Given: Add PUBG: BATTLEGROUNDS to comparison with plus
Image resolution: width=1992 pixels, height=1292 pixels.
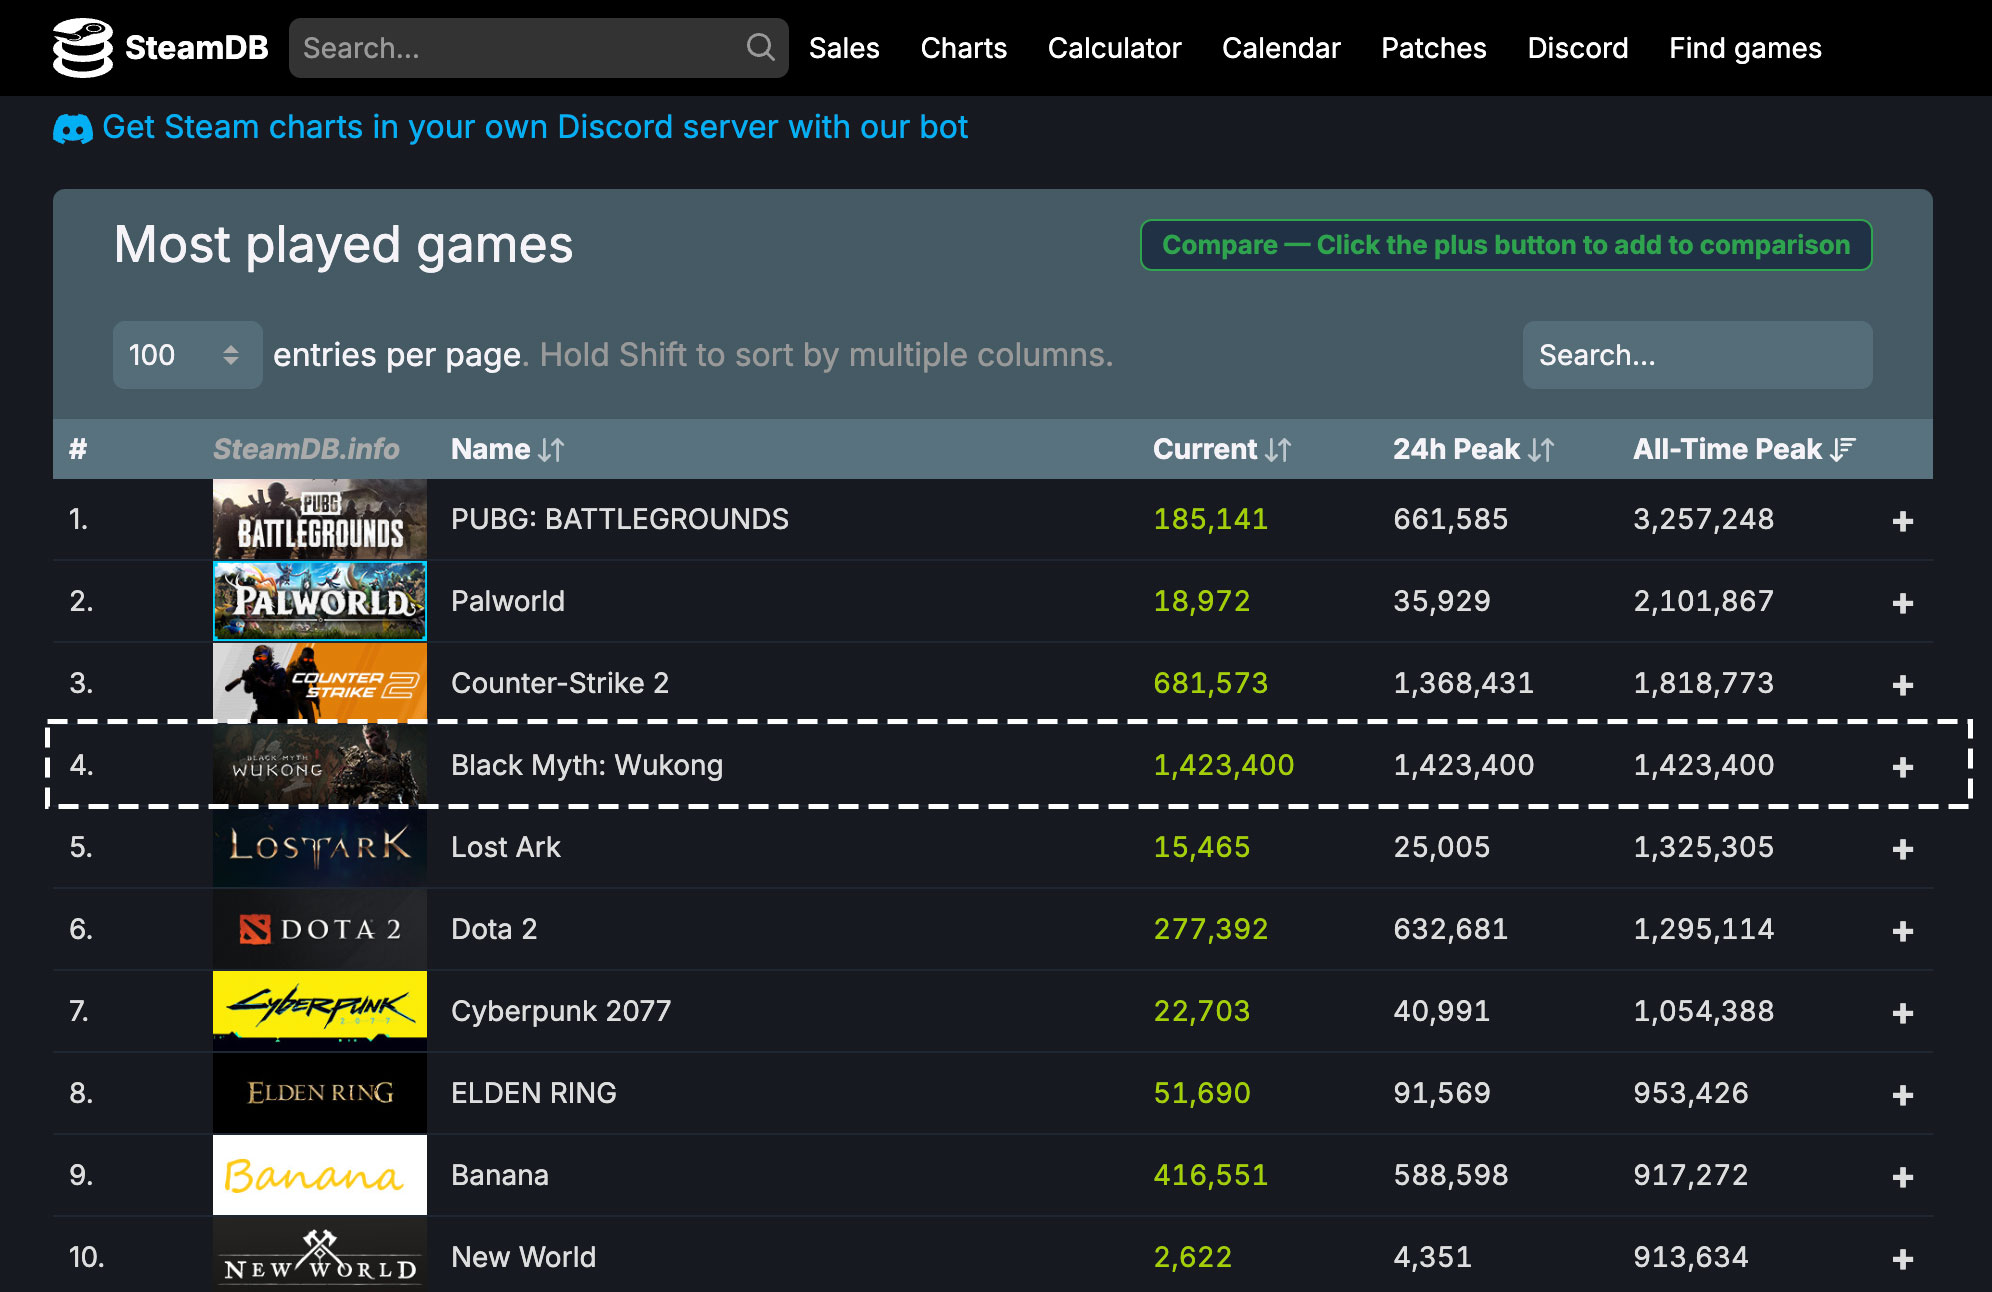Looking at the screenshot, I should (x=1902, y=521).
